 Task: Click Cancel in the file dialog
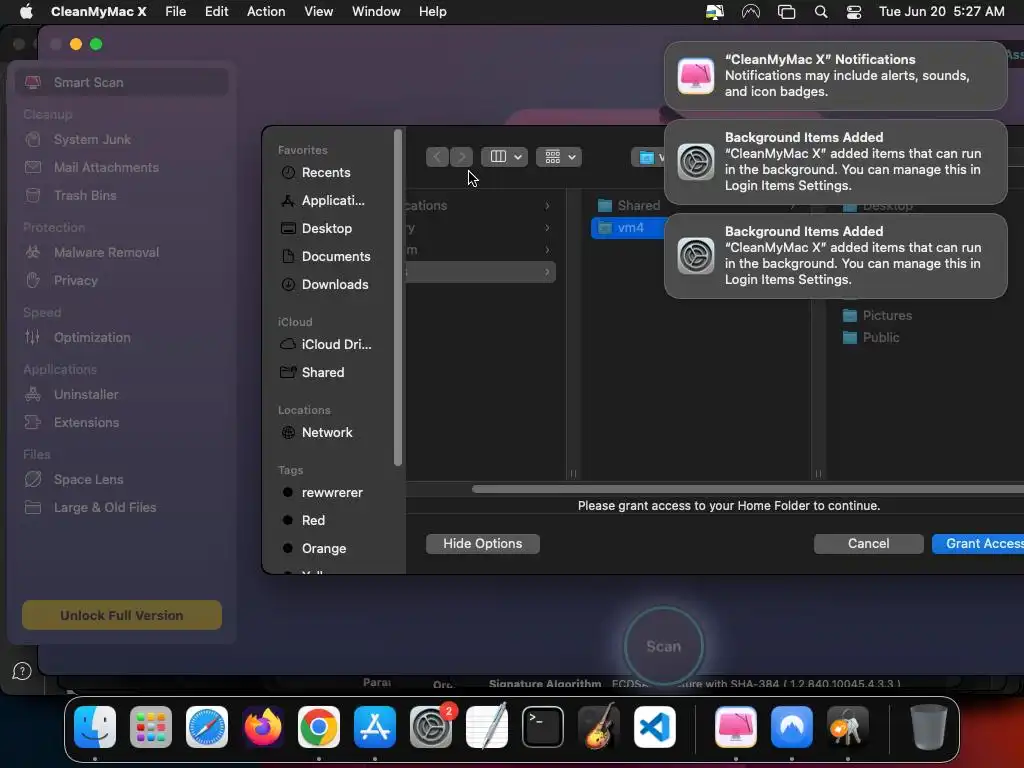(x=868, y=543)
